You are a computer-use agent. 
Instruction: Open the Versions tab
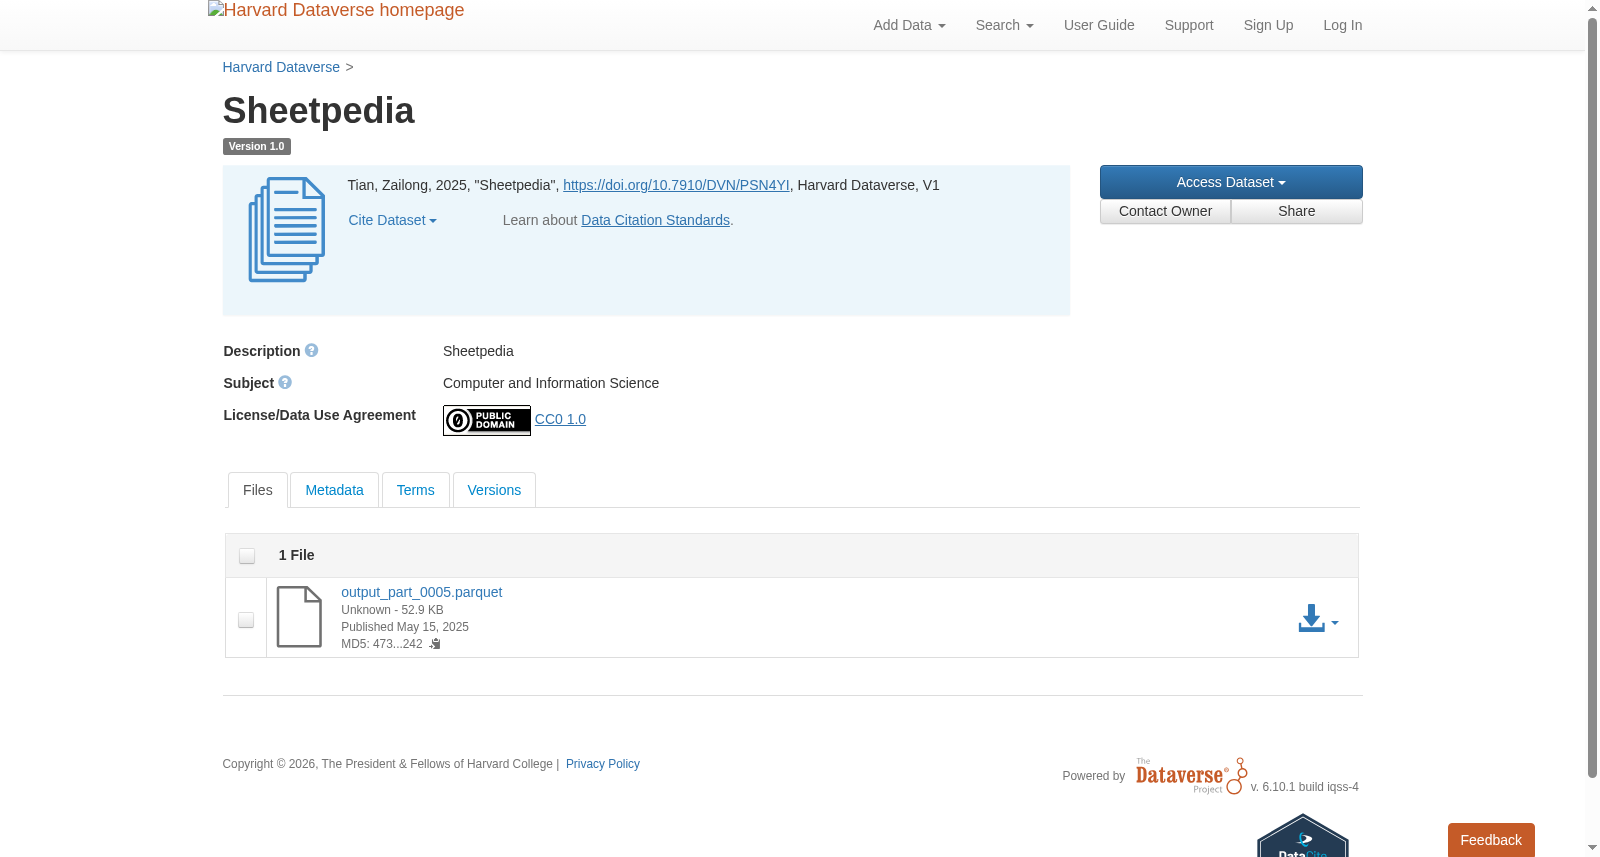click(x=494, y=490)
